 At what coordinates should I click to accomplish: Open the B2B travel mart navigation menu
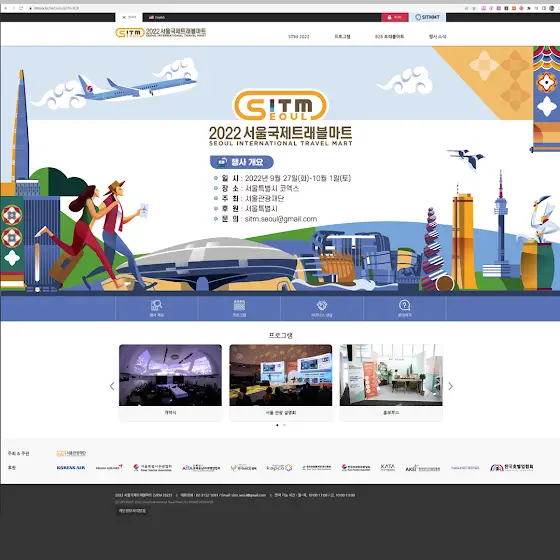click(x=389, y=36)
